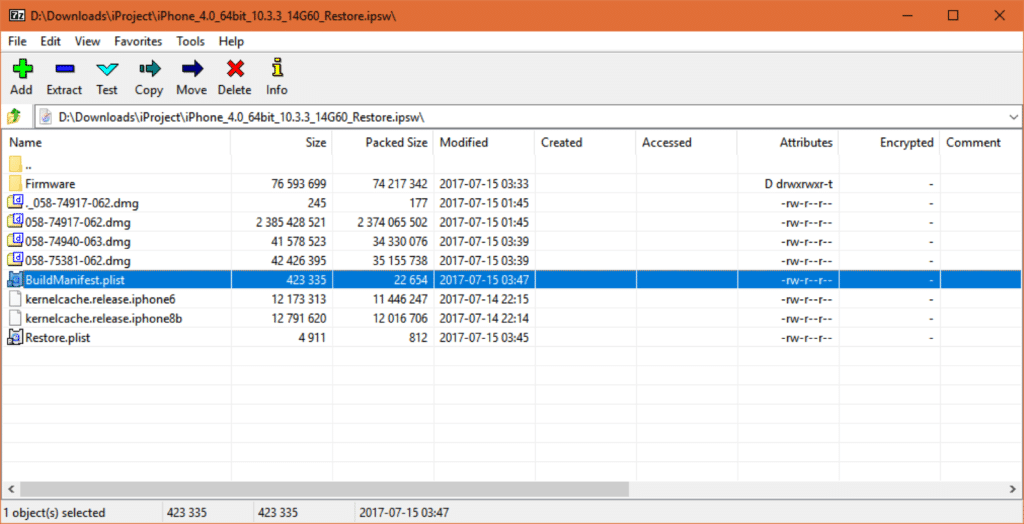Screen dimensions: 1024x524
Task: Open the Favorites menu
Action: [x=138, y=41]
